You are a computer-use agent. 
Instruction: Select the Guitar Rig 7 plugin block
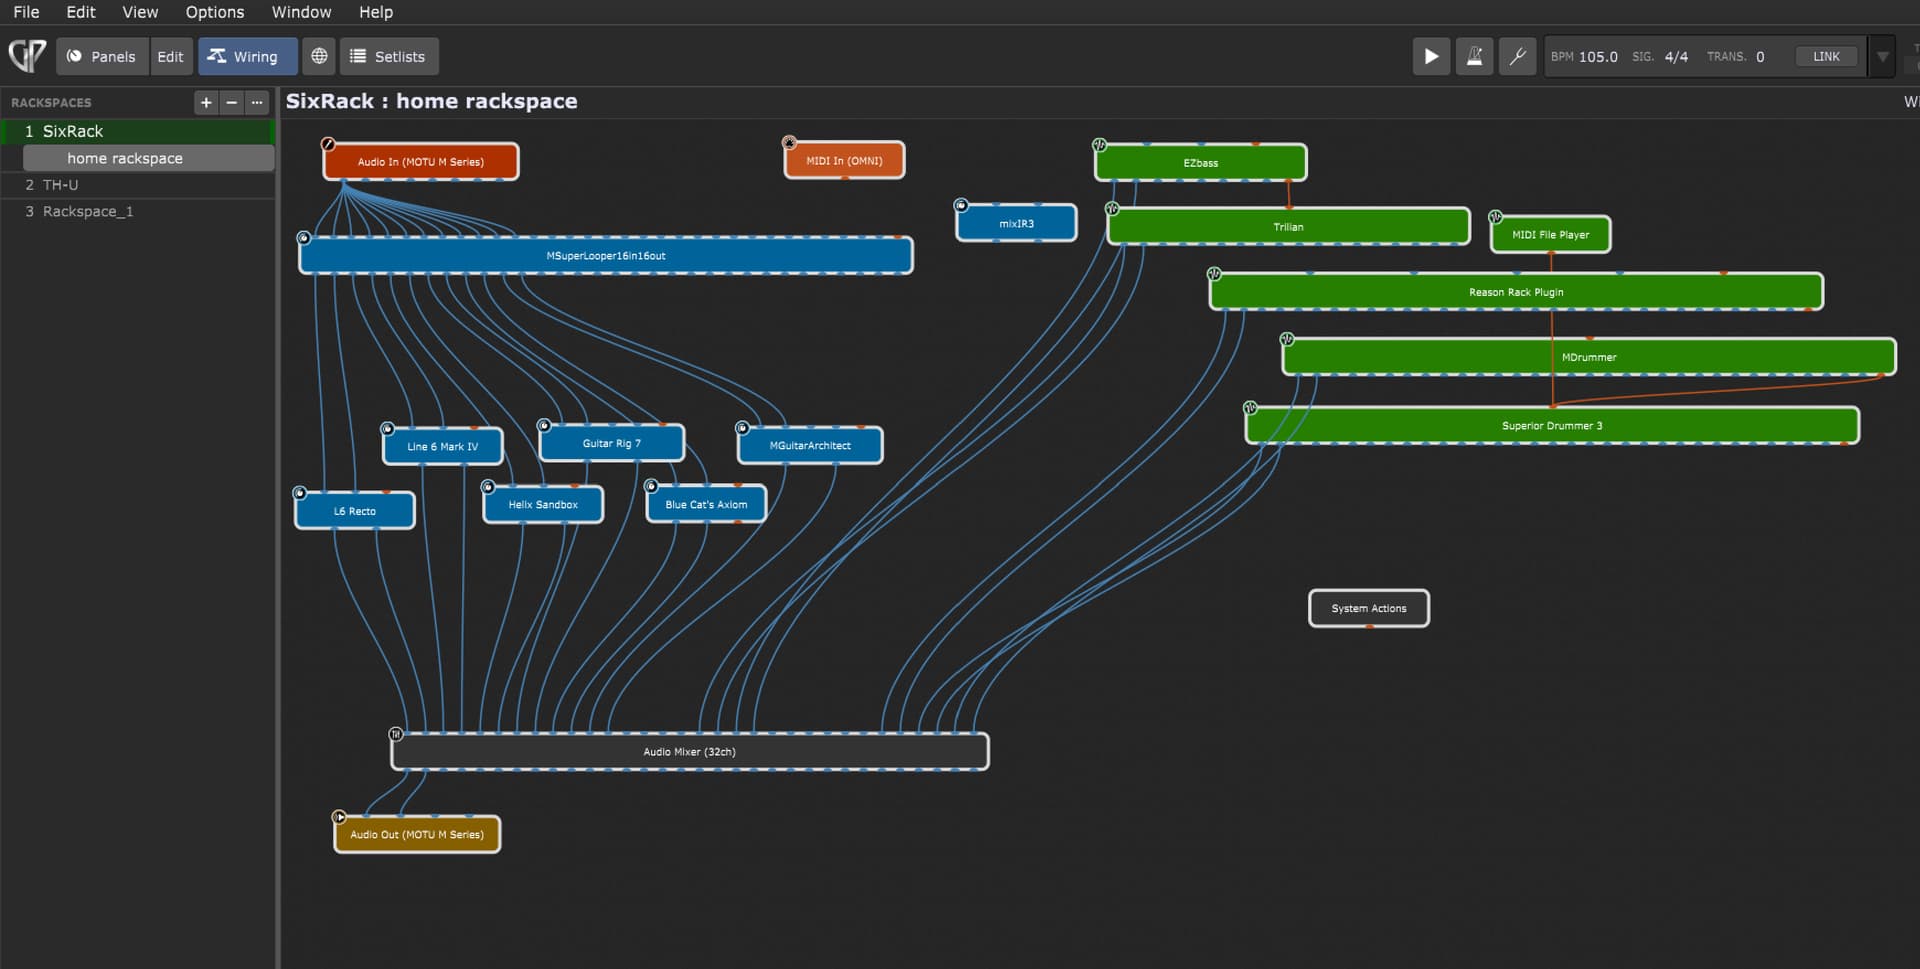612,443
